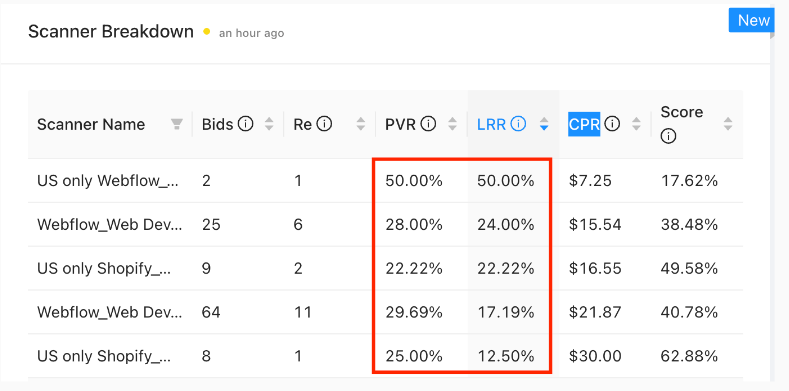Select Webflow_Web Dev row with 25 bids

pyautogui.click(x=385, y=224)
